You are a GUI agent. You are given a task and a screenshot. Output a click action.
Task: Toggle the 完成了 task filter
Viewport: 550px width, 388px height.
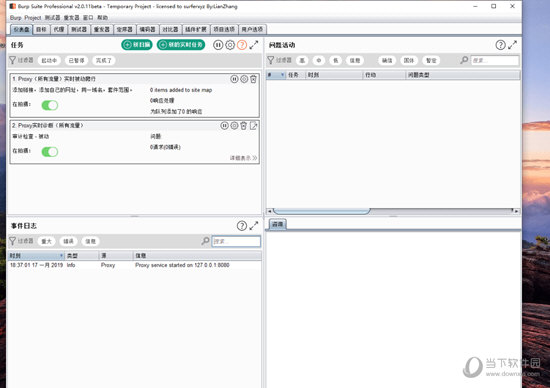pyautogui.click(x=104, y=60)
